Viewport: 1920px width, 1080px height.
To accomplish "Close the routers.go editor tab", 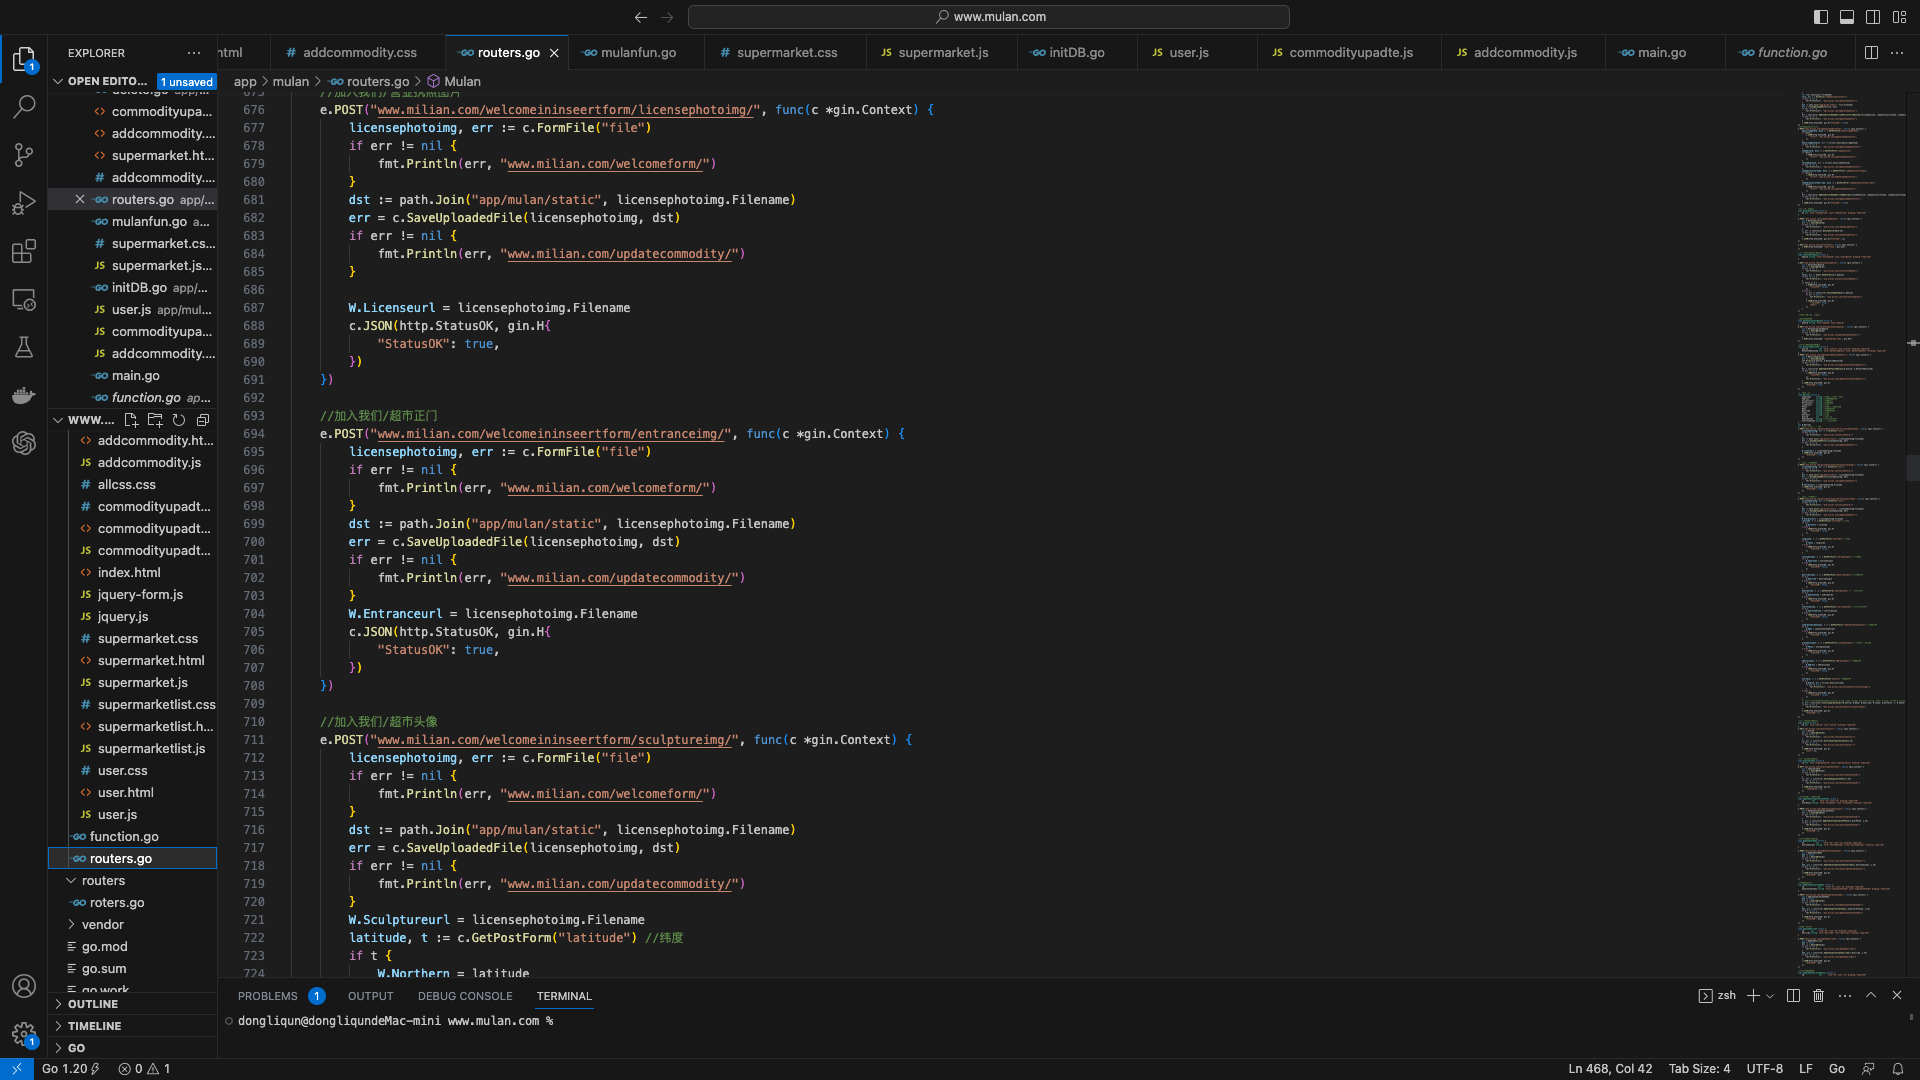I will (x=554, y=53).
